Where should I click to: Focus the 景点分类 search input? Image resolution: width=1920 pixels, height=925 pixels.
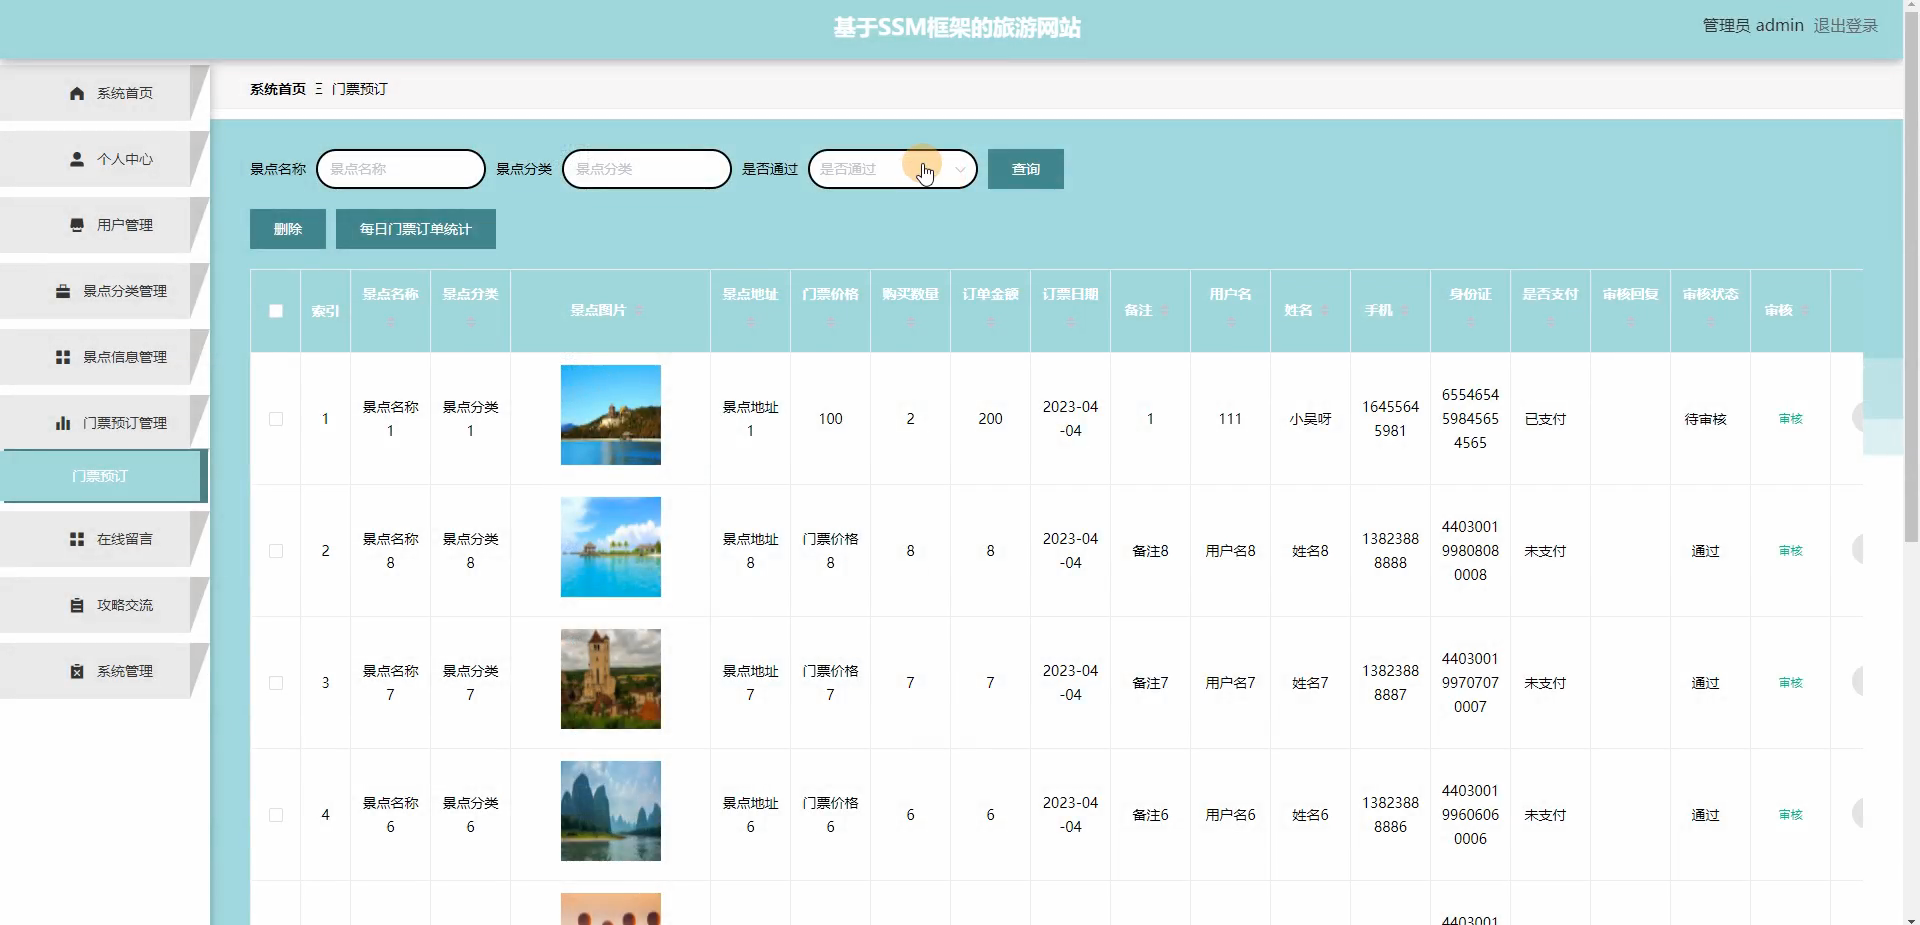point(647,169)
